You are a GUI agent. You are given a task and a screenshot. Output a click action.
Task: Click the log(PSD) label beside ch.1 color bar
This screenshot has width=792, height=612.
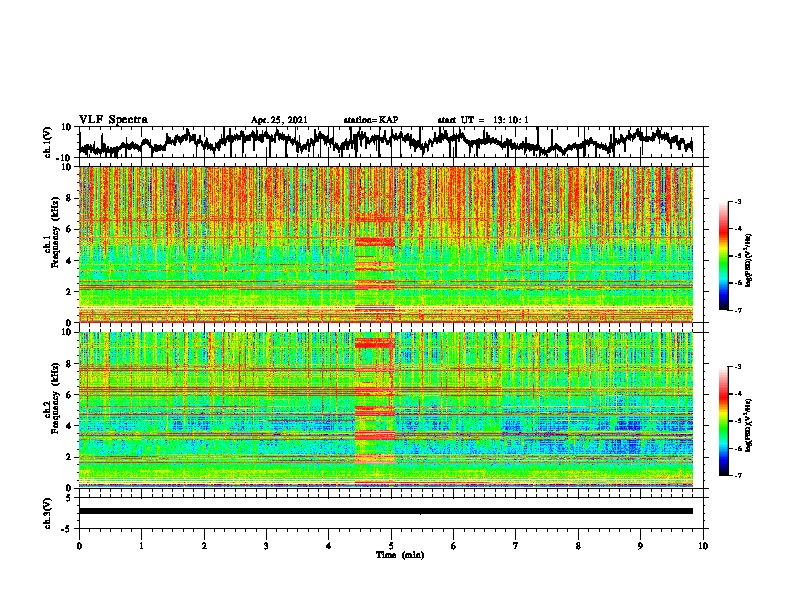tap(748, 260)
